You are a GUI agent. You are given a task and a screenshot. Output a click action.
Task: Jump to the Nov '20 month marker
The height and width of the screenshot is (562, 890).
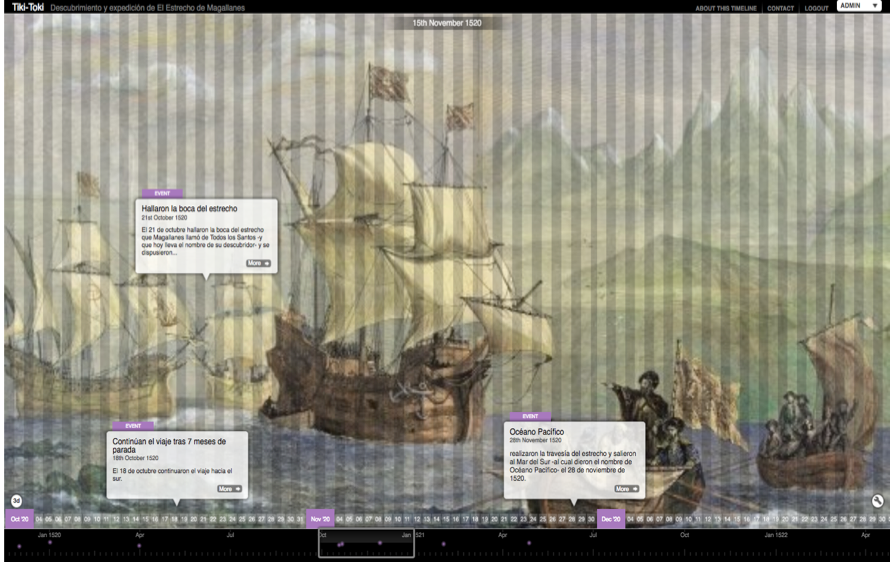(320, 519)
